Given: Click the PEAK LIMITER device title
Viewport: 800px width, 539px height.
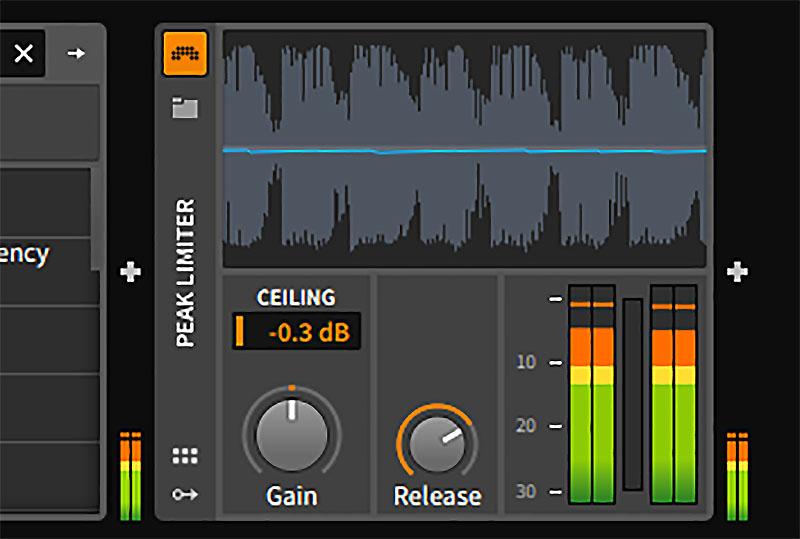Looking at the screenshot, I should pos(185,273).
